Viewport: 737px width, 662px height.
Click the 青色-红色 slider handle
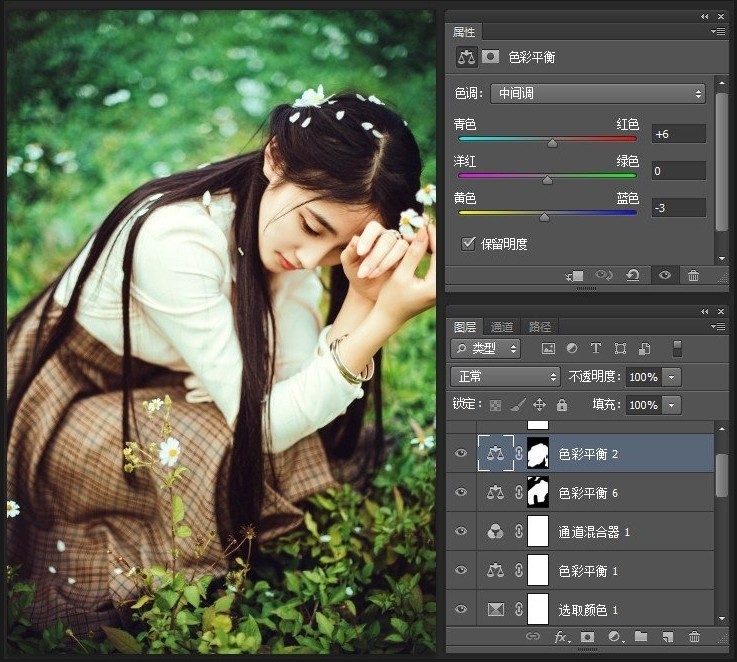pos(552,143)
